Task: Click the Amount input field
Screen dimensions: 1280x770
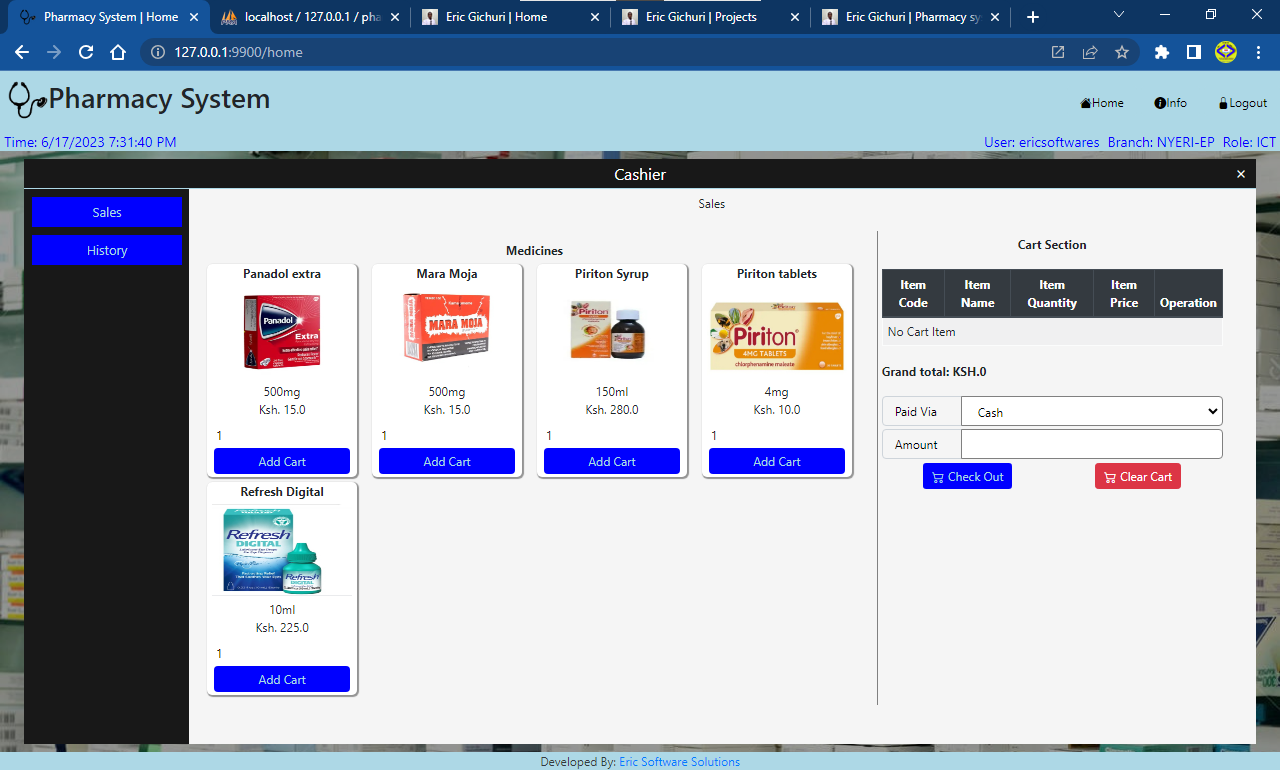Action: (1091, 444)
